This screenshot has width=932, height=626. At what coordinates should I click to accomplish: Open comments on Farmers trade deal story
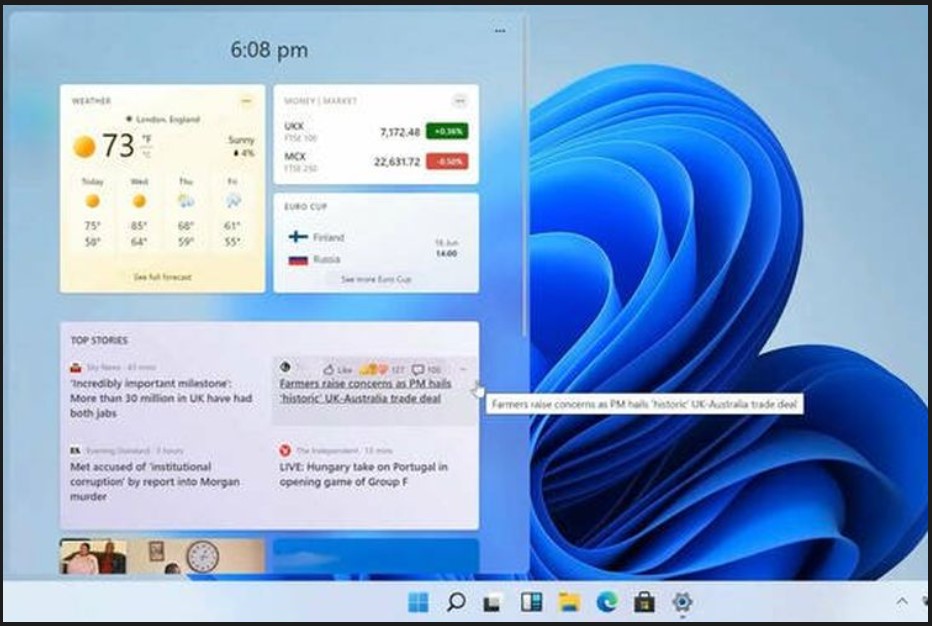426,370
